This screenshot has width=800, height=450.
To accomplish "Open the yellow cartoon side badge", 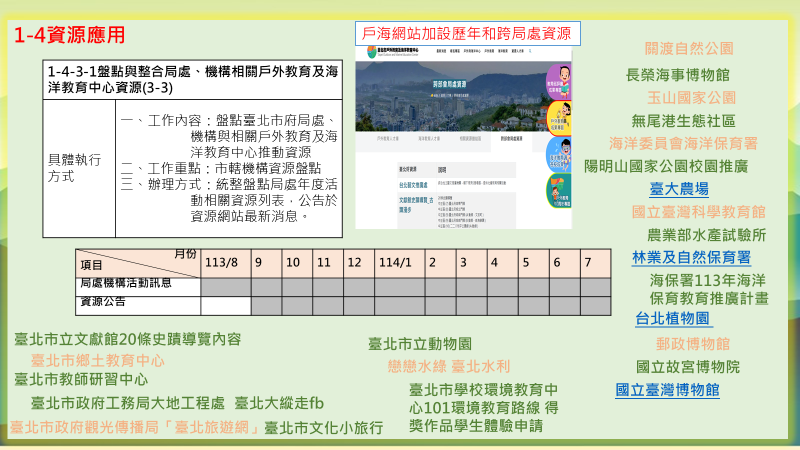I will pyautogui.click(x=559, y=118).
